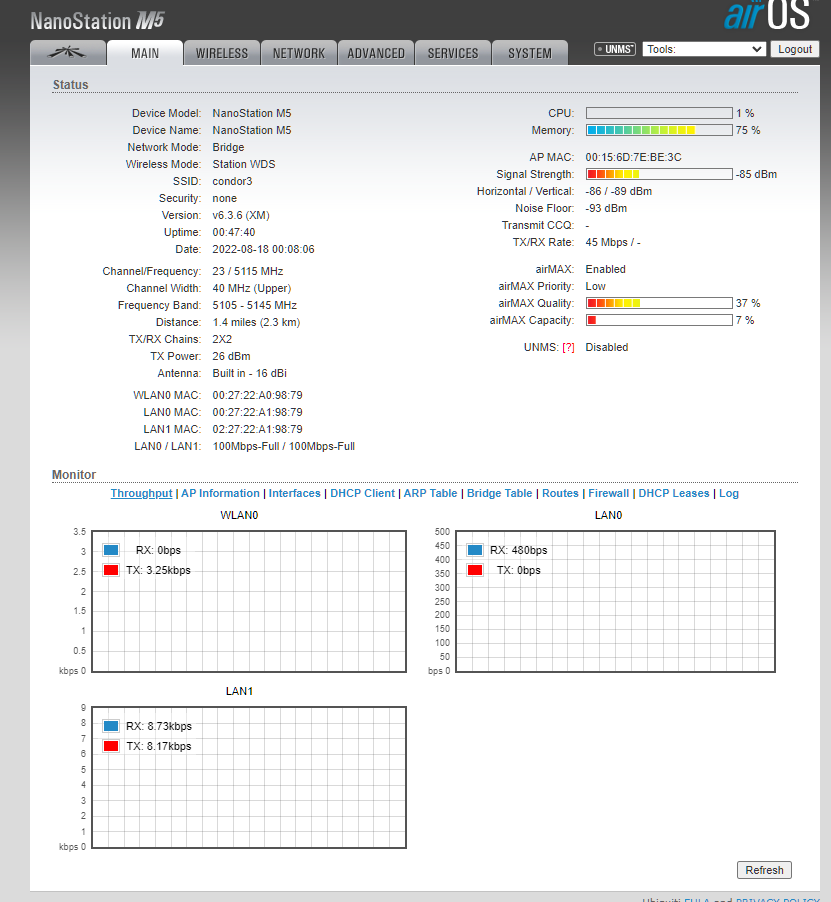Screen dimensions: 831x902
Task: Open the ADVANCED tab
Action: coord(376,53)
